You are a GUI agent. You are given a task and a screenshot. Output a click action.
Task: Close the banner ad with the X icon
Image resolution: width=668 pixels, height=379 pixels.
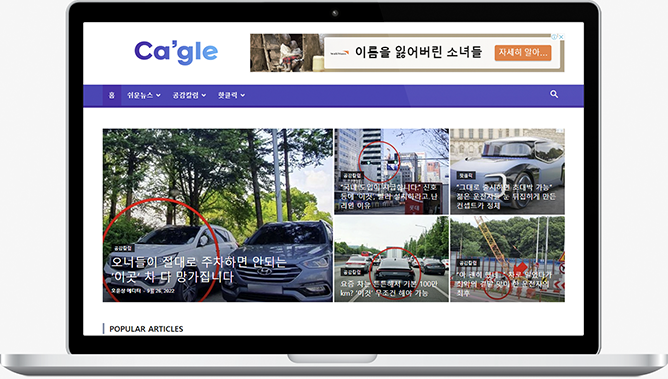(561, 37)
